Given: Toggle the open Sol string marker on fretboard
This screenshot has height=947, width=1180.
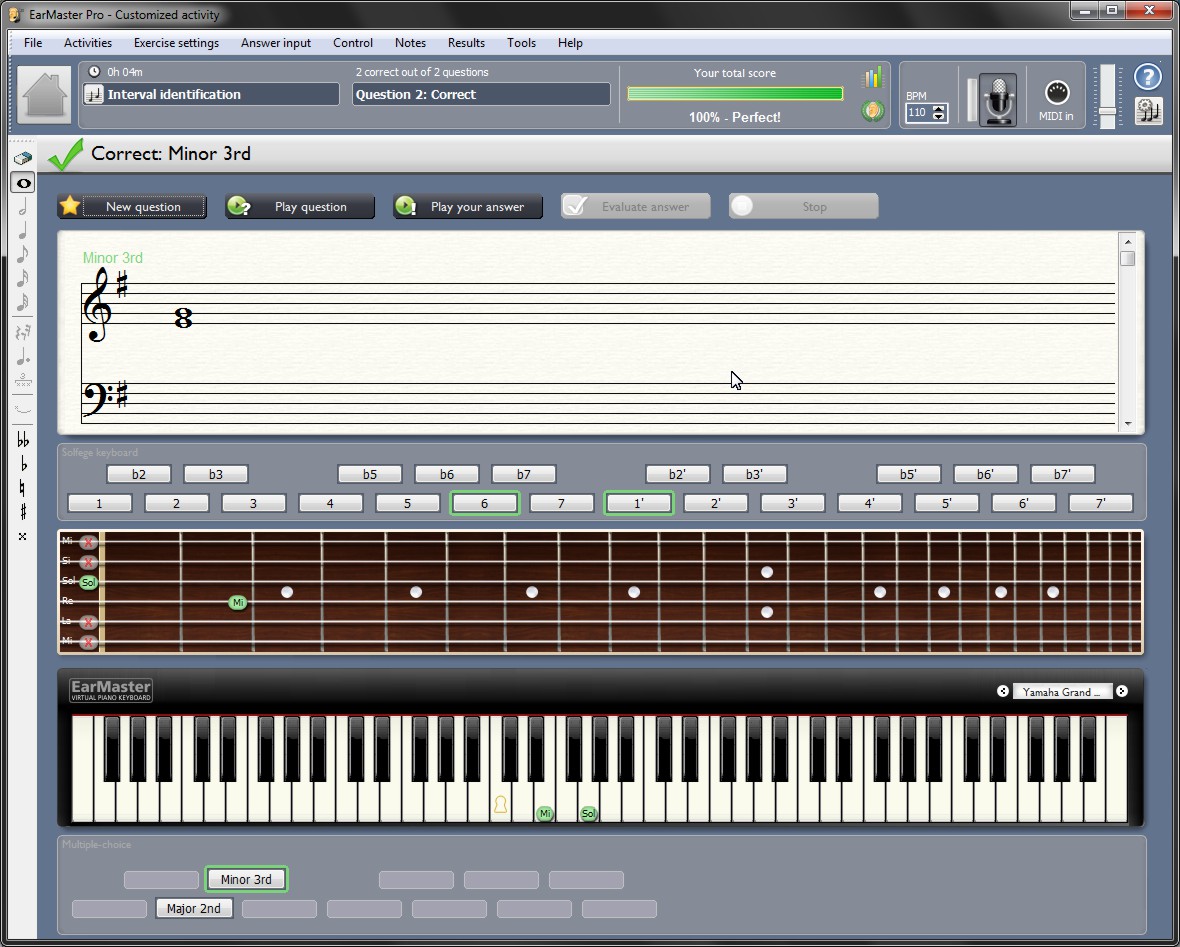Looking at the screenshot, I should click(89, 582).
